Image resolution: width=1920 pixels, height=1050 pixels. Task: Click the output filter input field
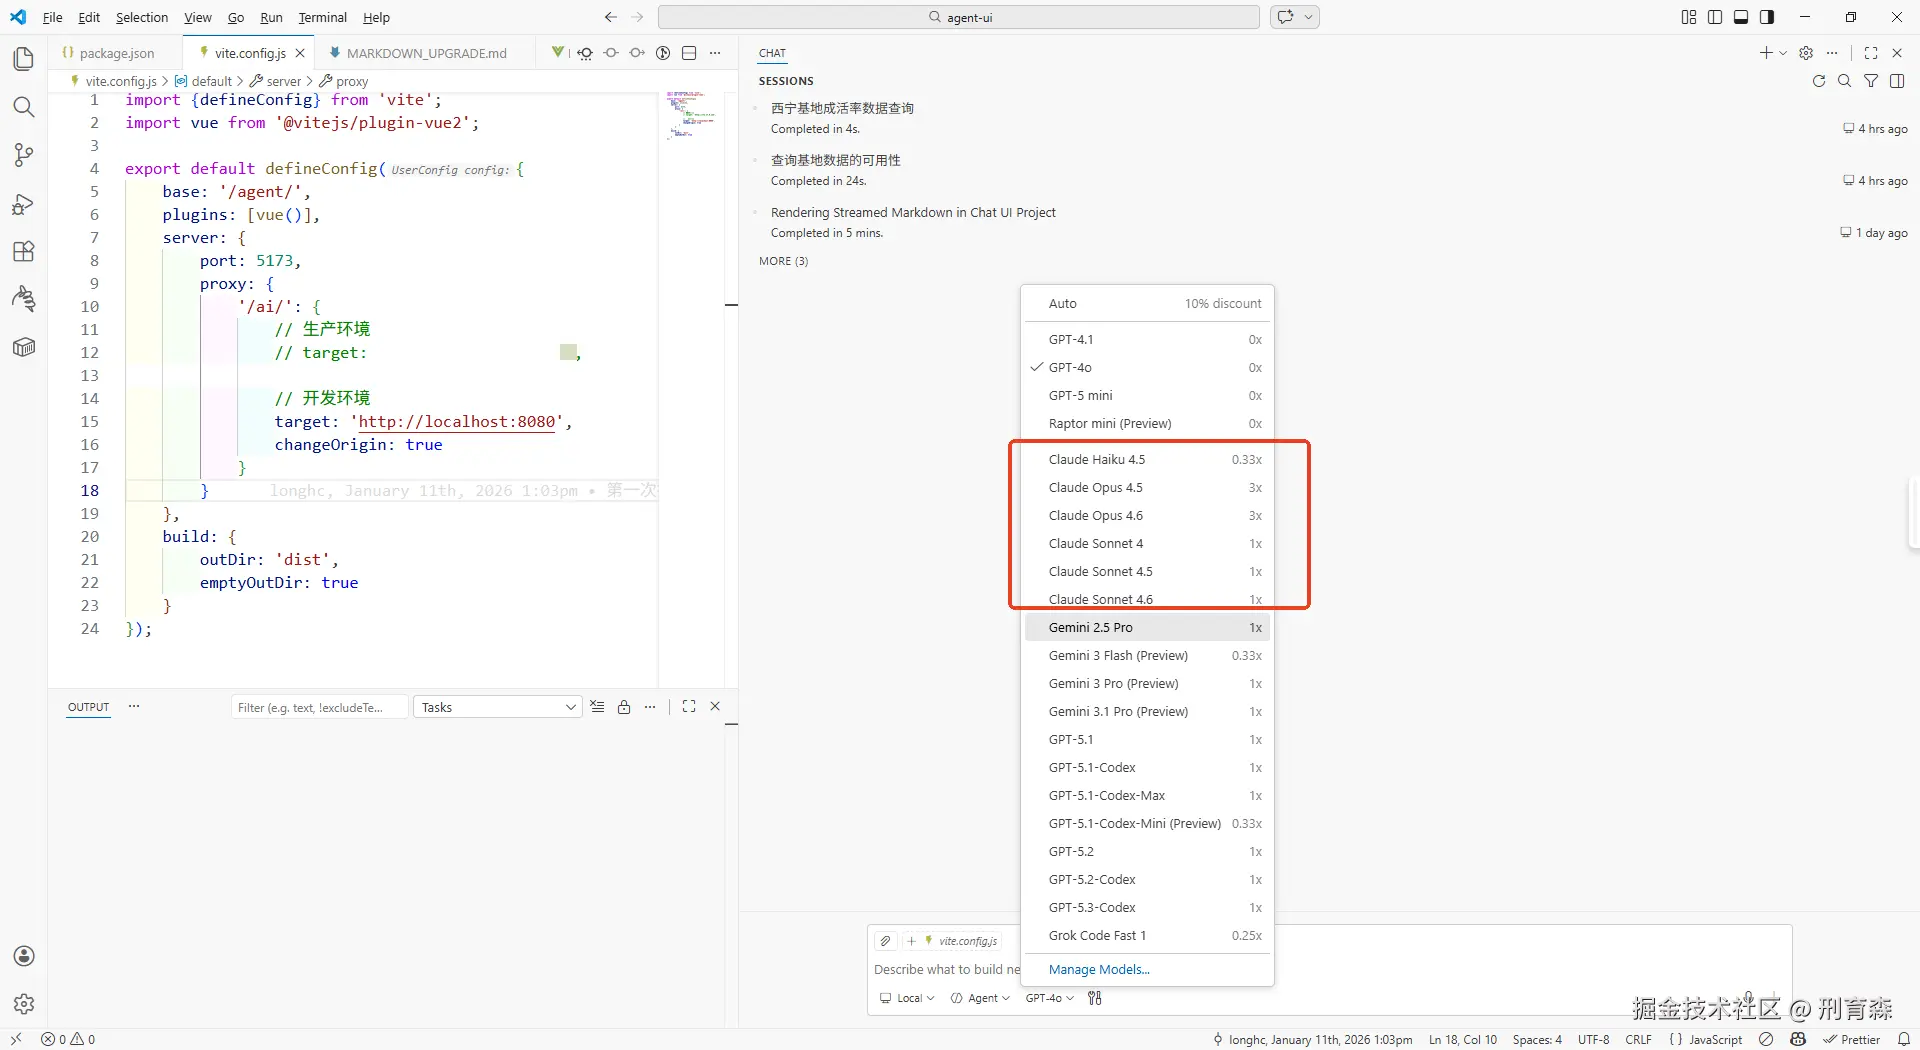pyautogui.click(x=318, y=707)
